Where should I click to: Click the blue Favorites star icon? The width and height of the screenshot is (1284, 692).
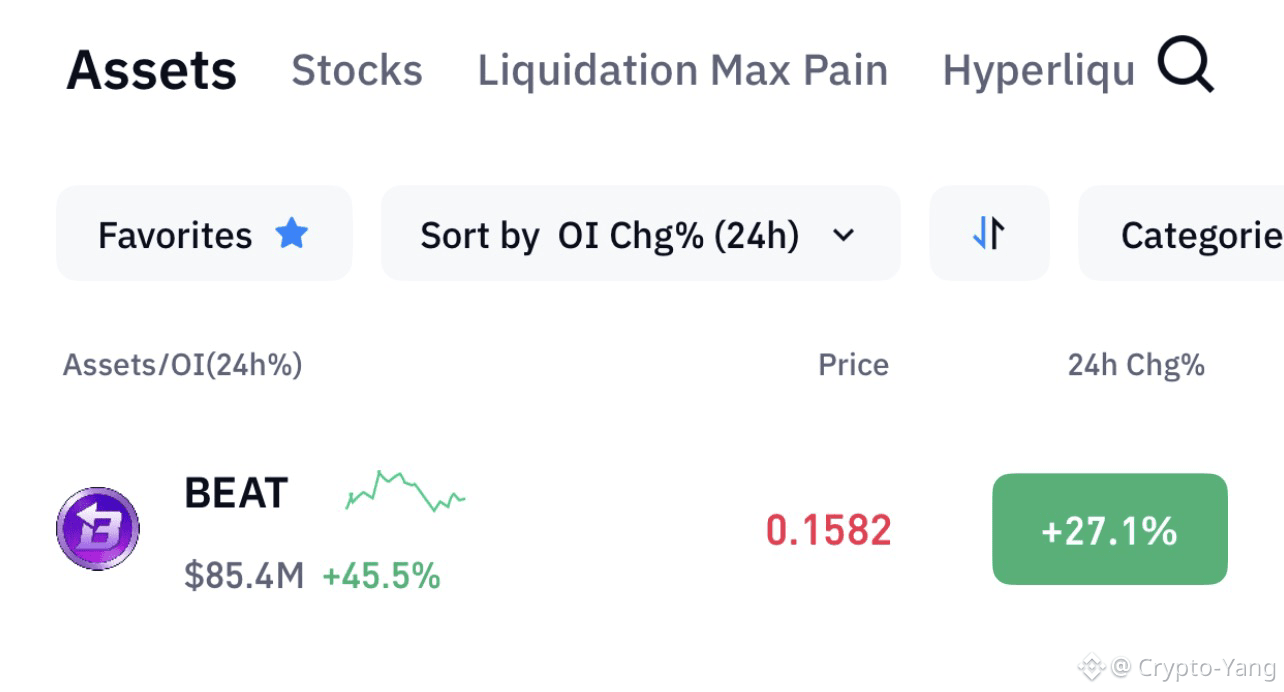[291, 234]
